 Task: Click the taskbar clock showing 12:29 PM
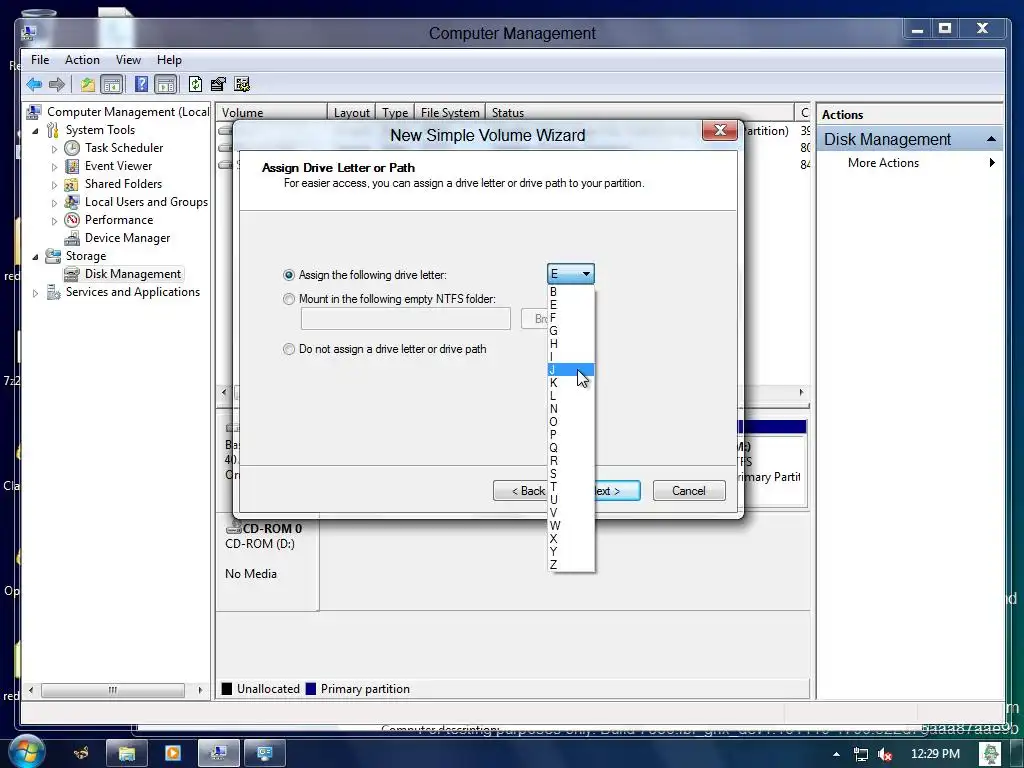tap(935, 754)
